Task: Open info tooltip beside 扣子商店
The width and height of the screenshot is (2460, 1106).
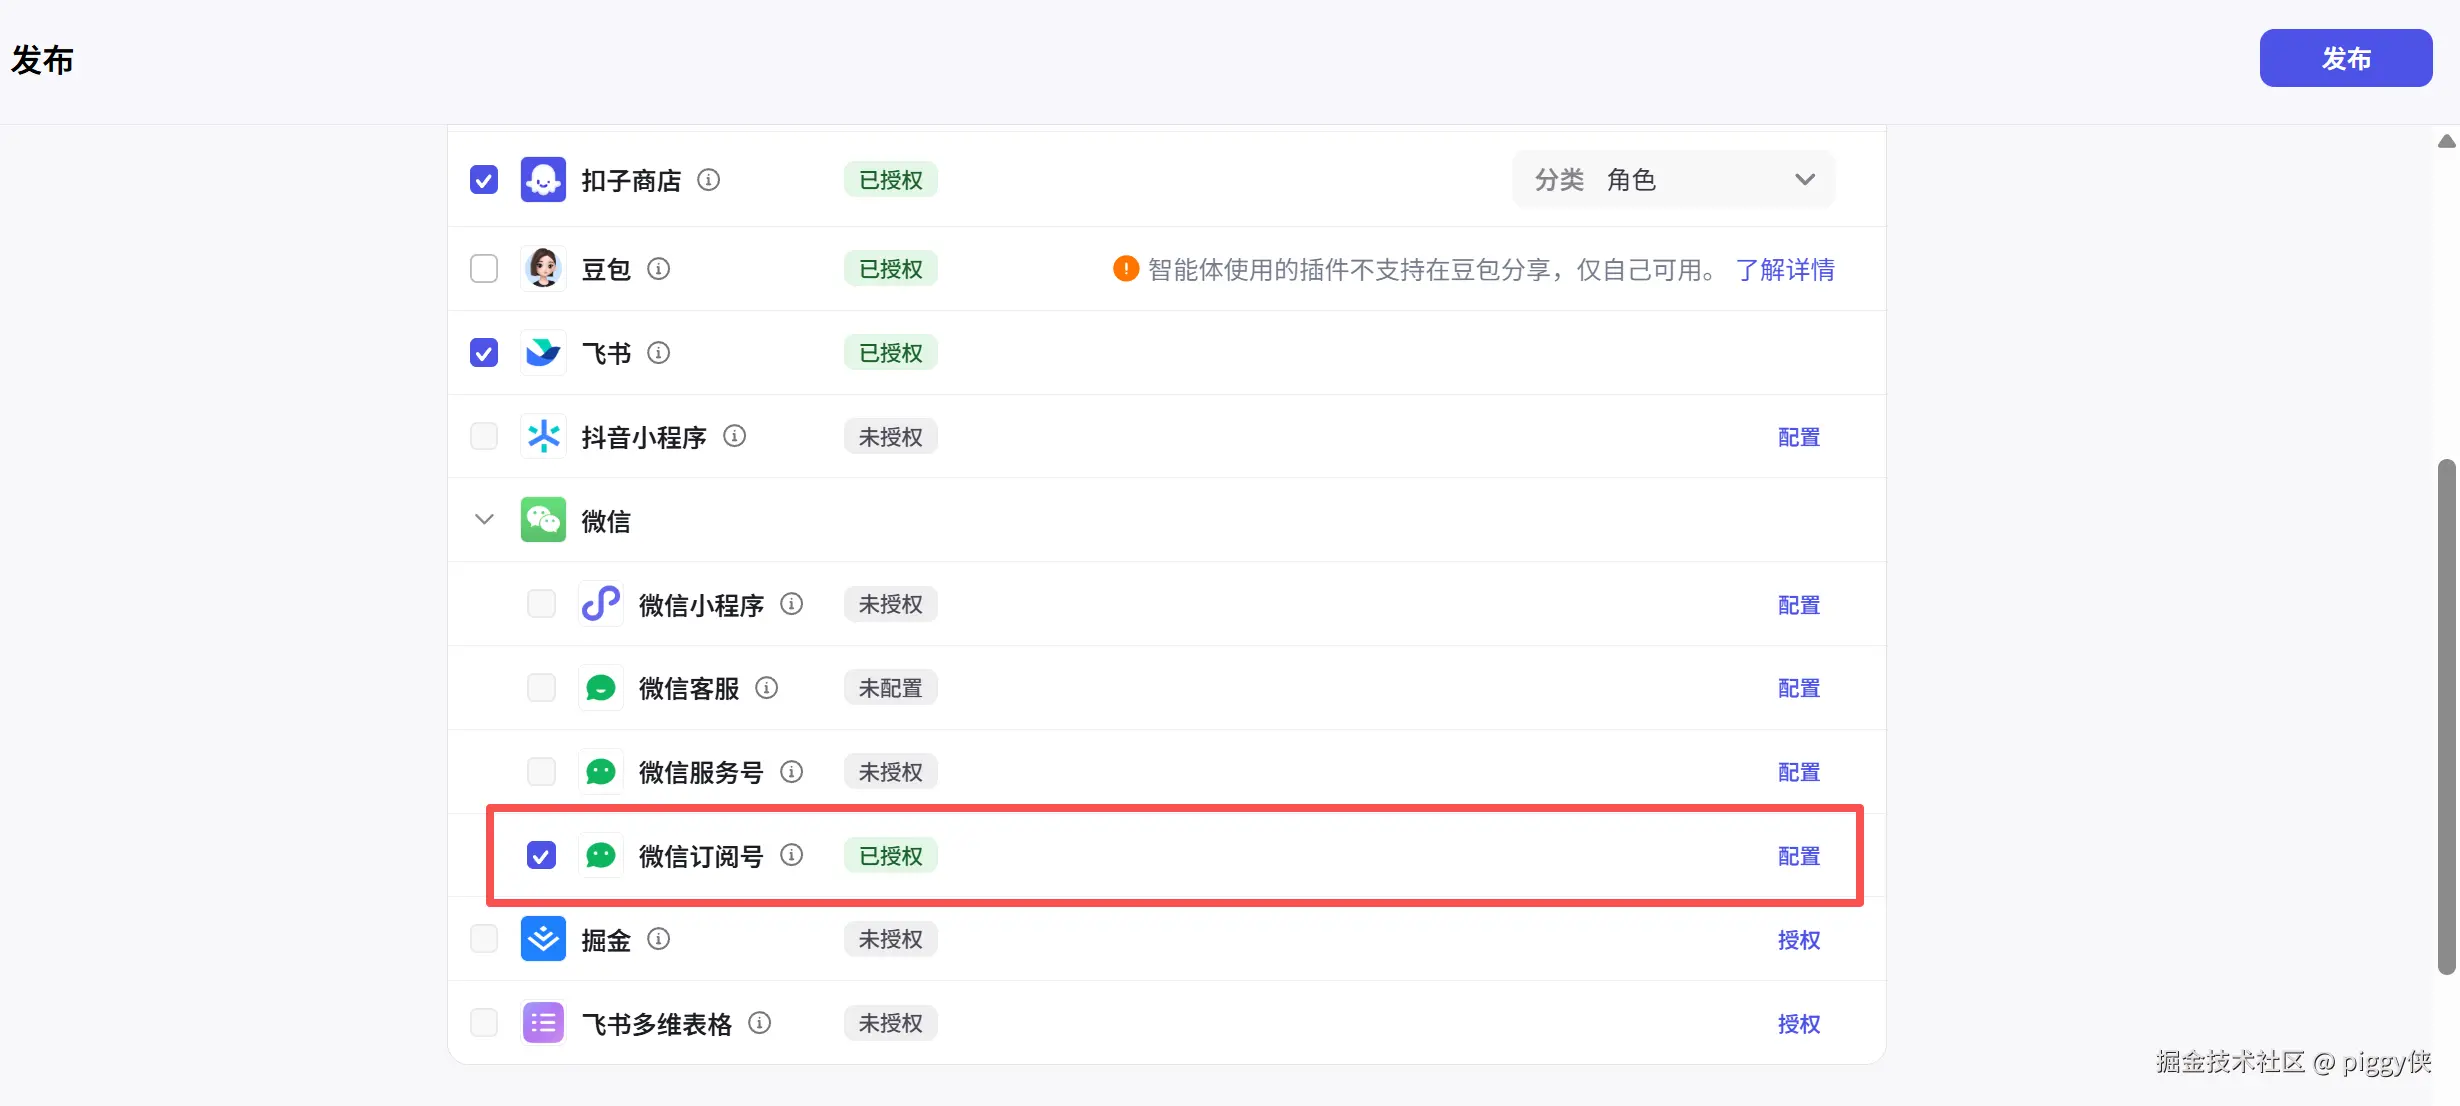Action: tap(708, 180)
